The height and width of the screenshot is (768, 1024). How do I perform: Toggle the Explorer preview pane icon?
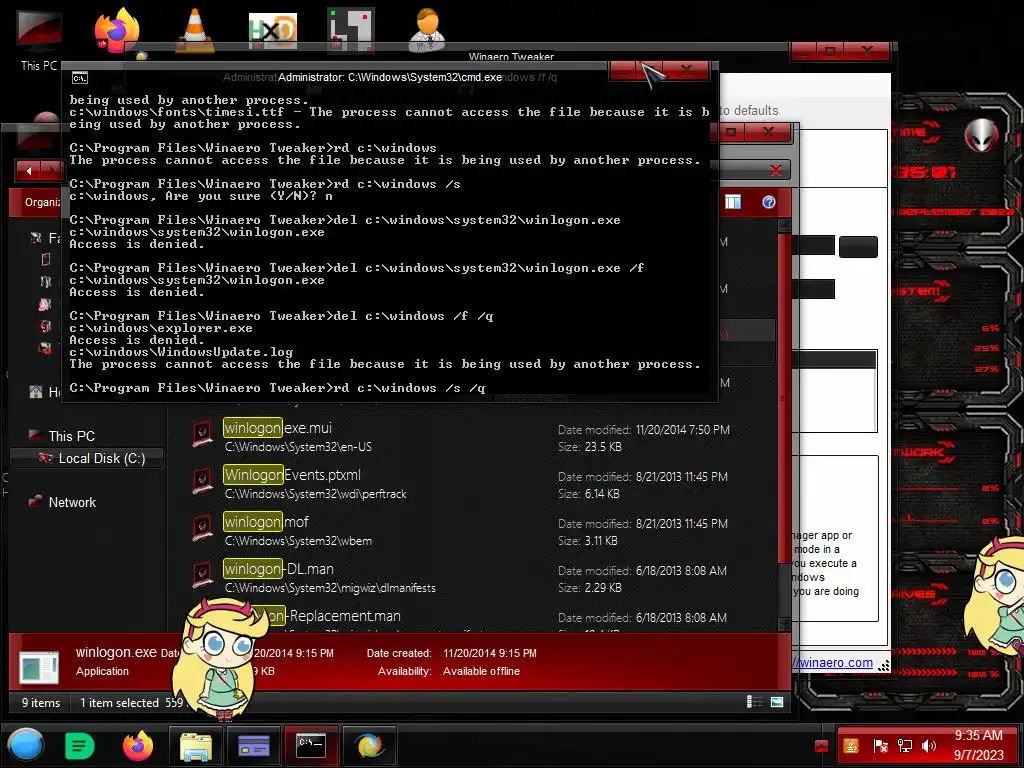pos(733,202)
